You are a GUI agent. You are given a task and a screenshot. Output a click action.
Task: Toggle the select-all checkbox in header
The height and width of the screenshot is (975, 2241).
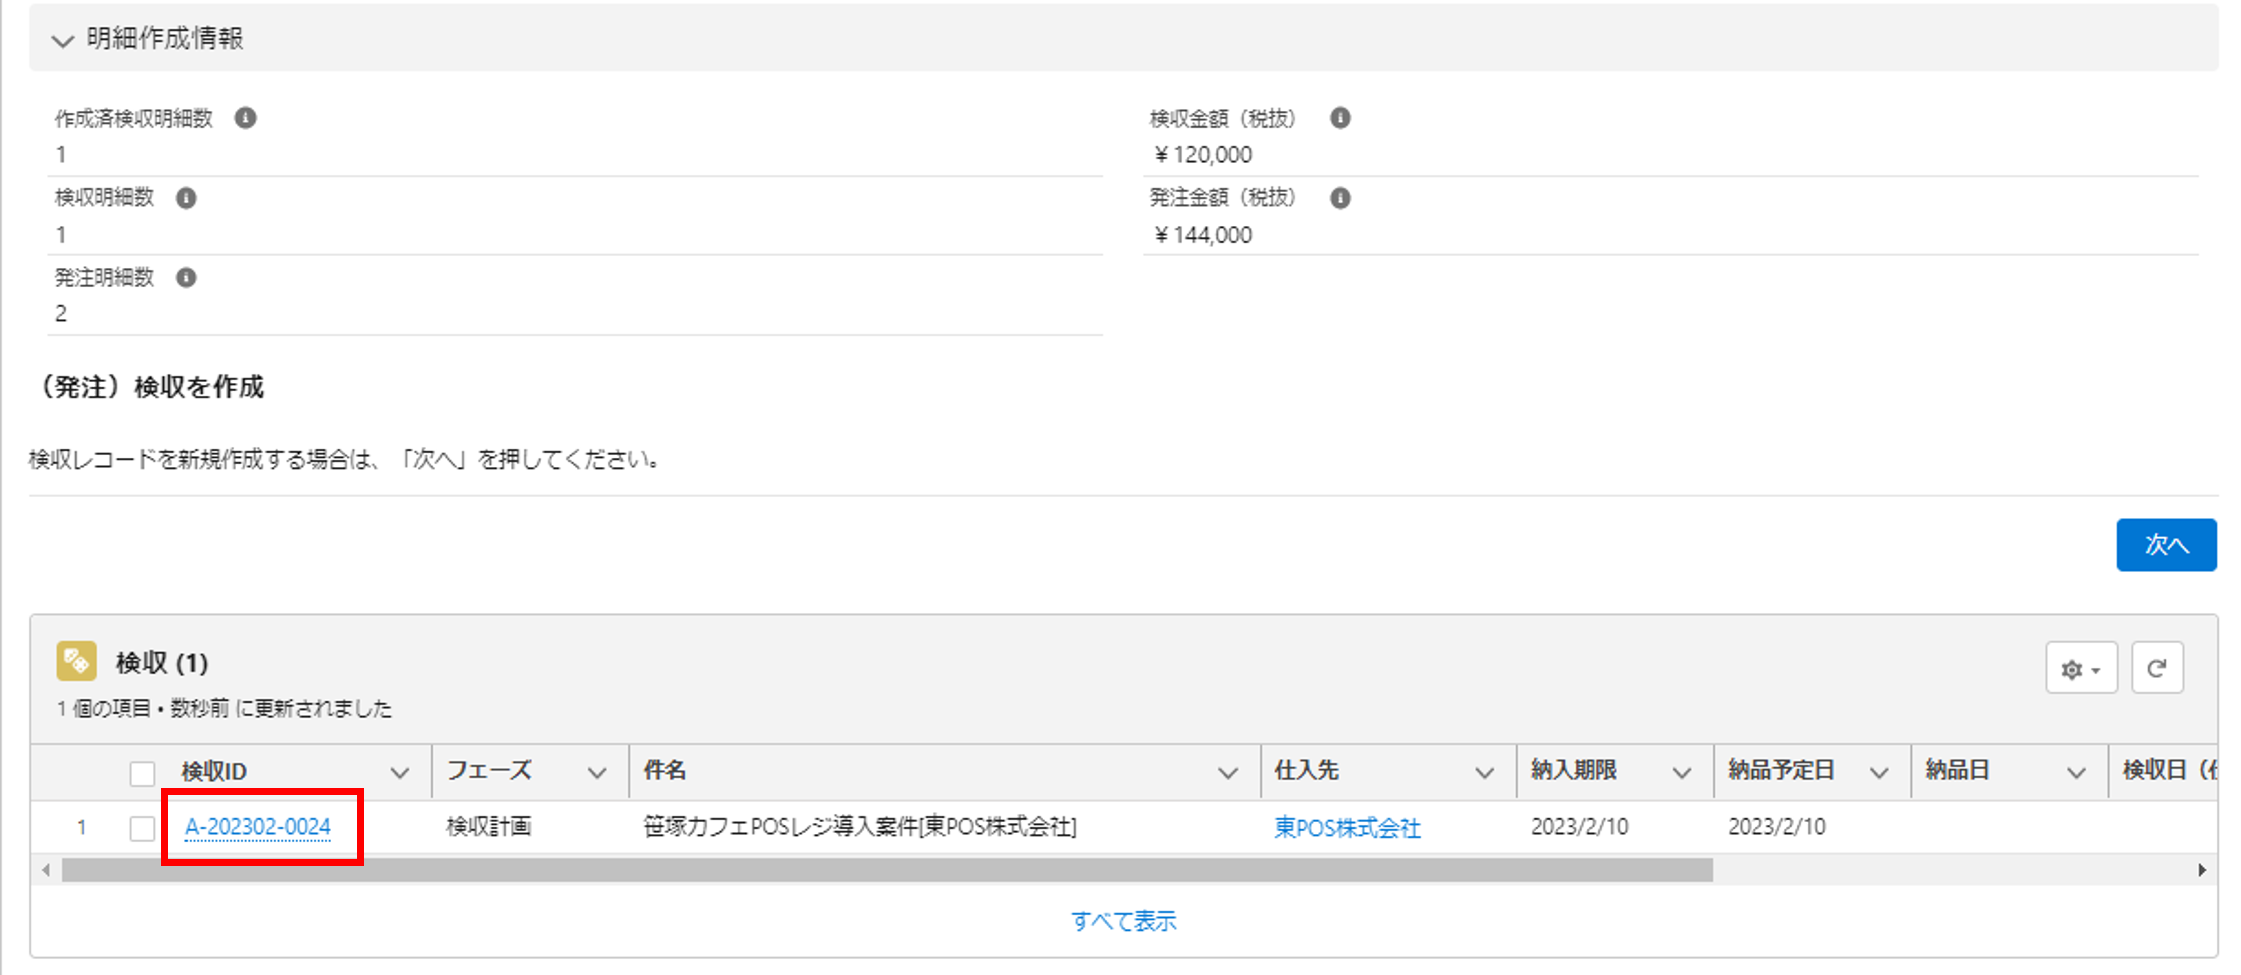(x=142, y=773)
